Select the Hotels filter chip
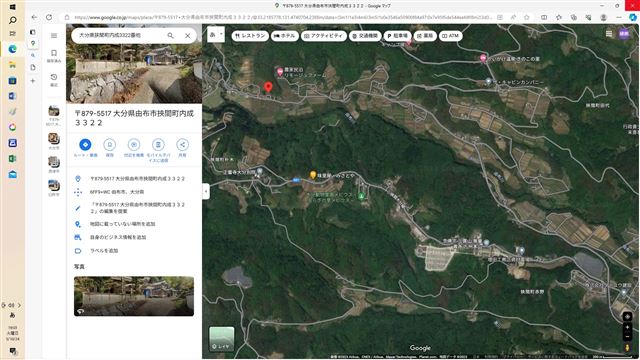Viewport: 640px width, 360px height. [x=285, y=36]
